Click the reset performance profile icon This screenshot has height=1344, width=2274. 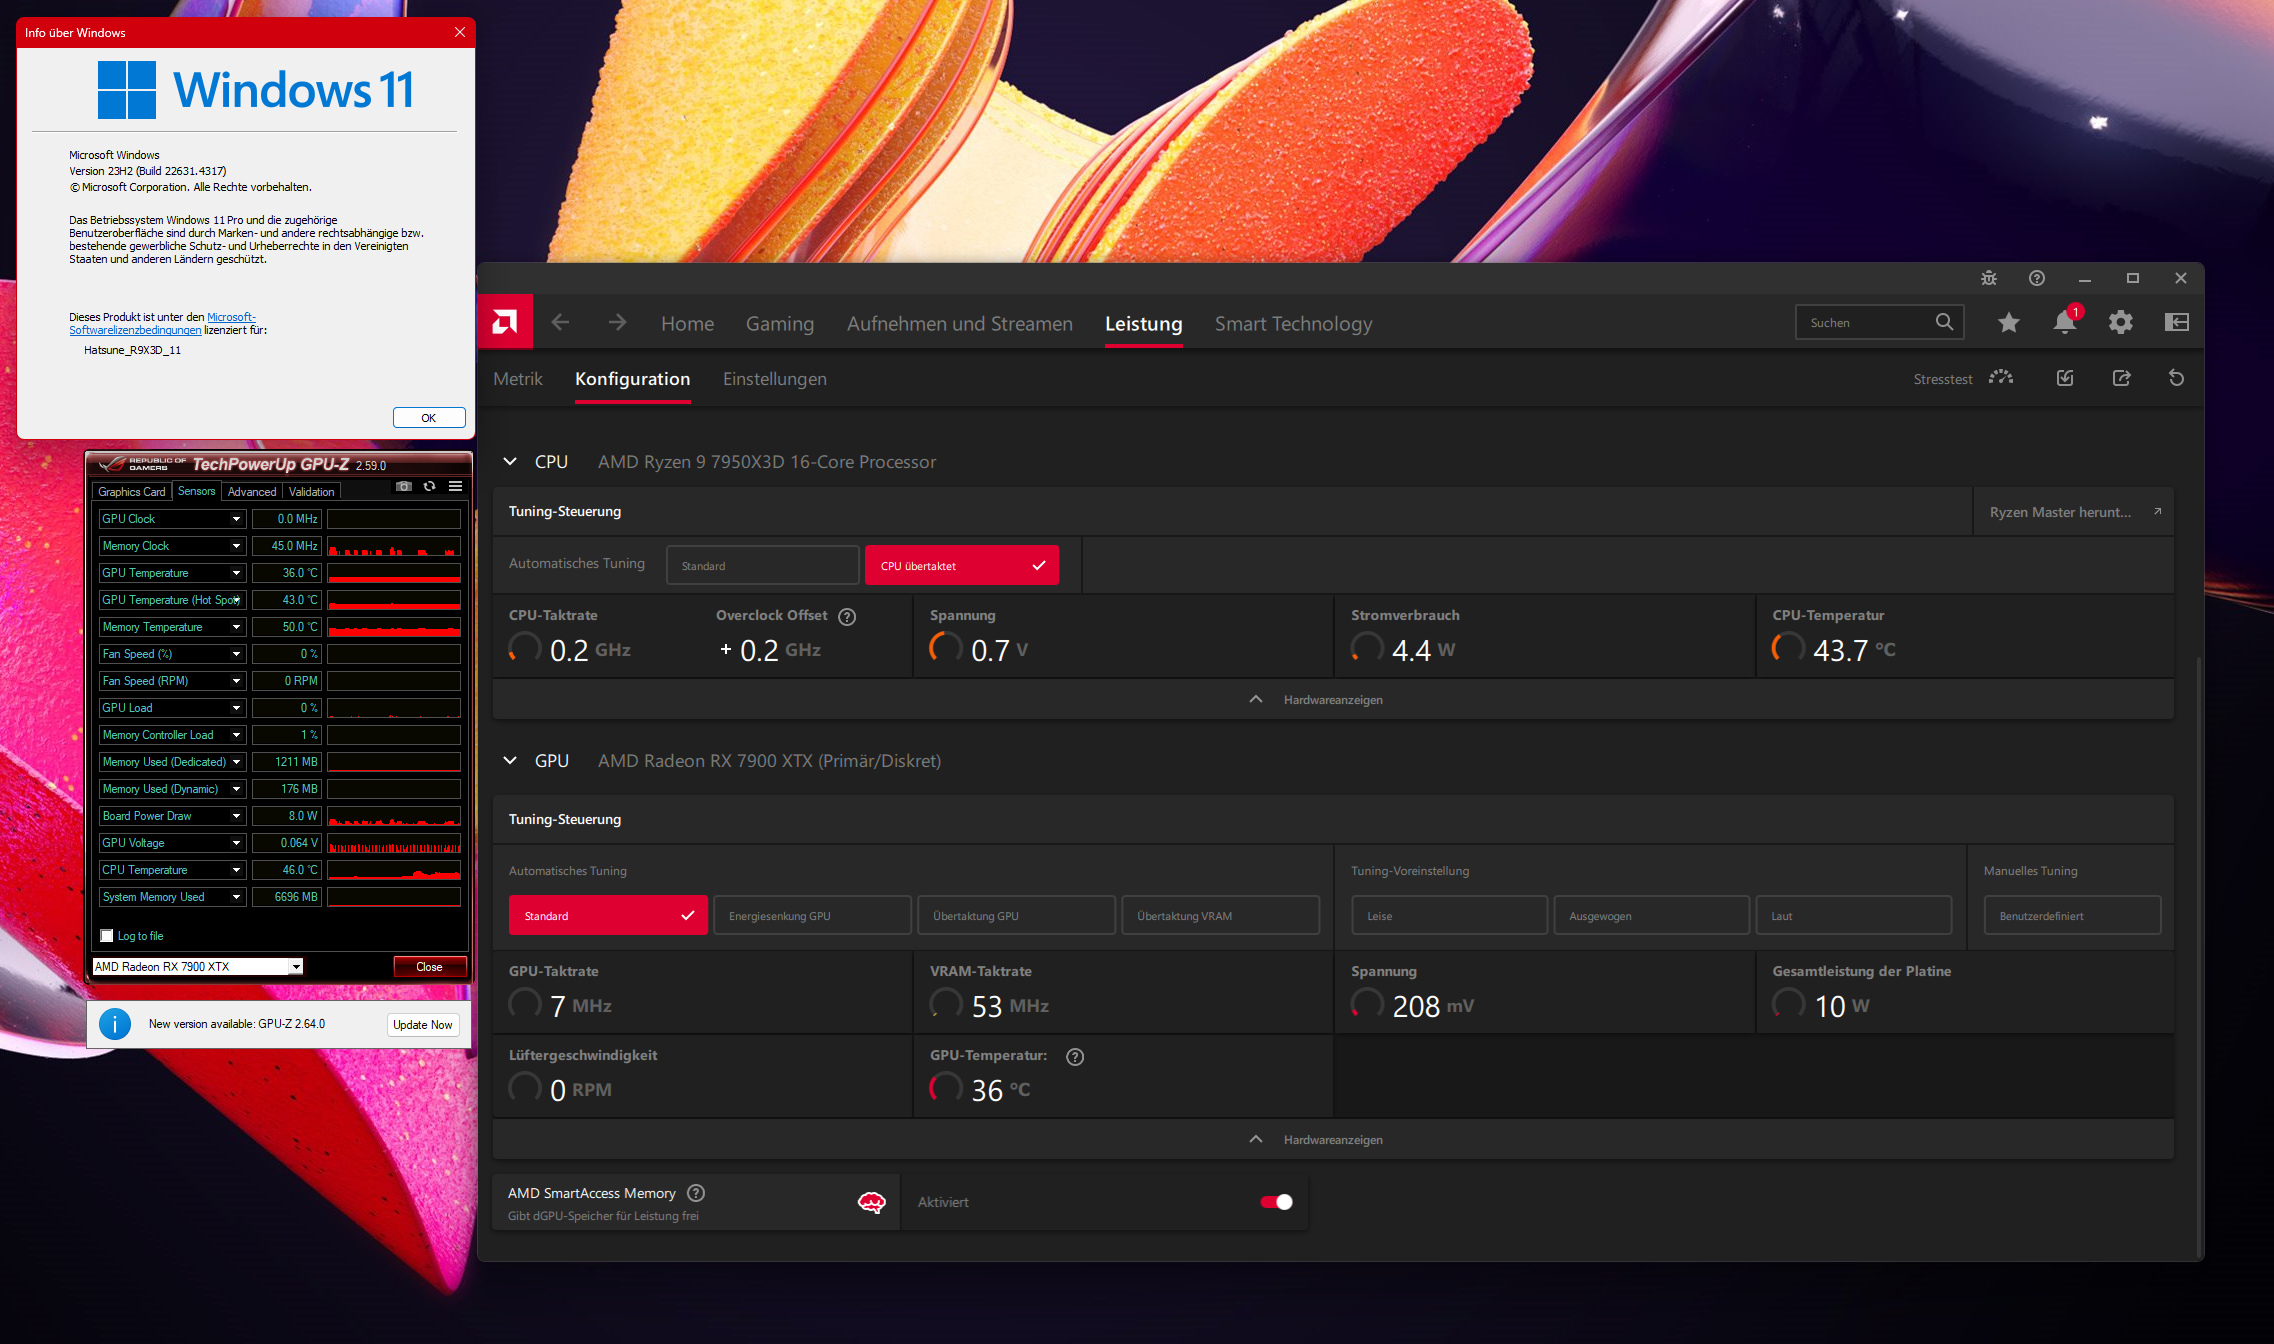[2176, 378]
